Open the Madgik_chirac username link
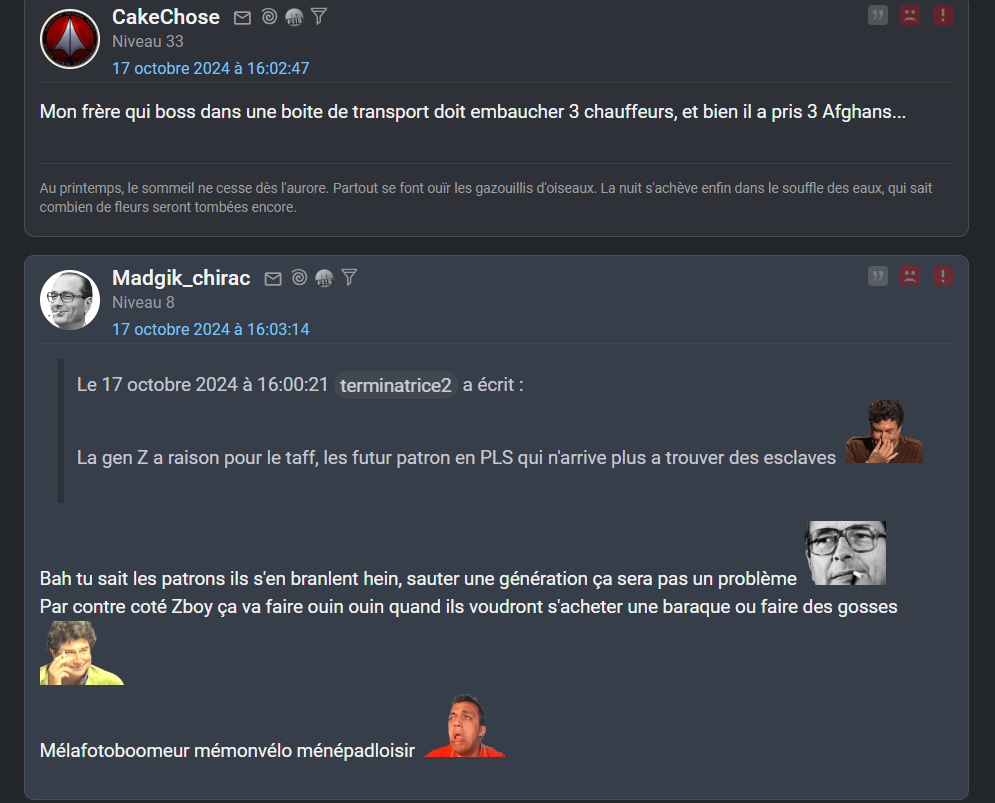This screenshot has width=995, height=803. (181, 278)
